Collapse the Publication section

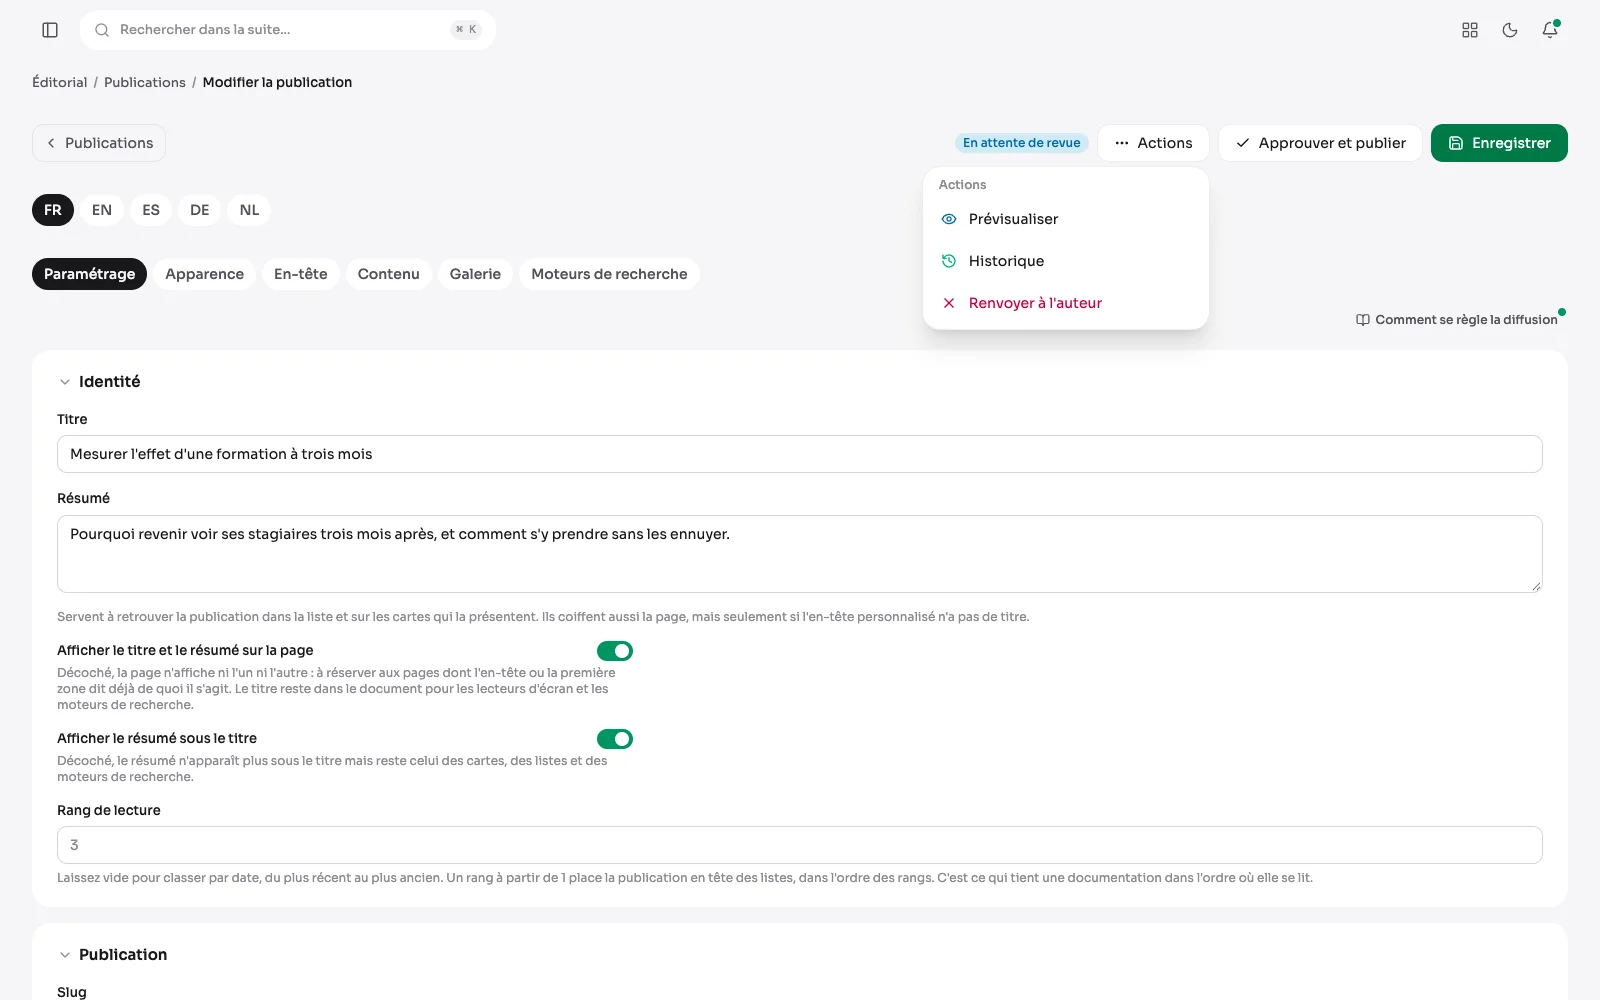65,955
